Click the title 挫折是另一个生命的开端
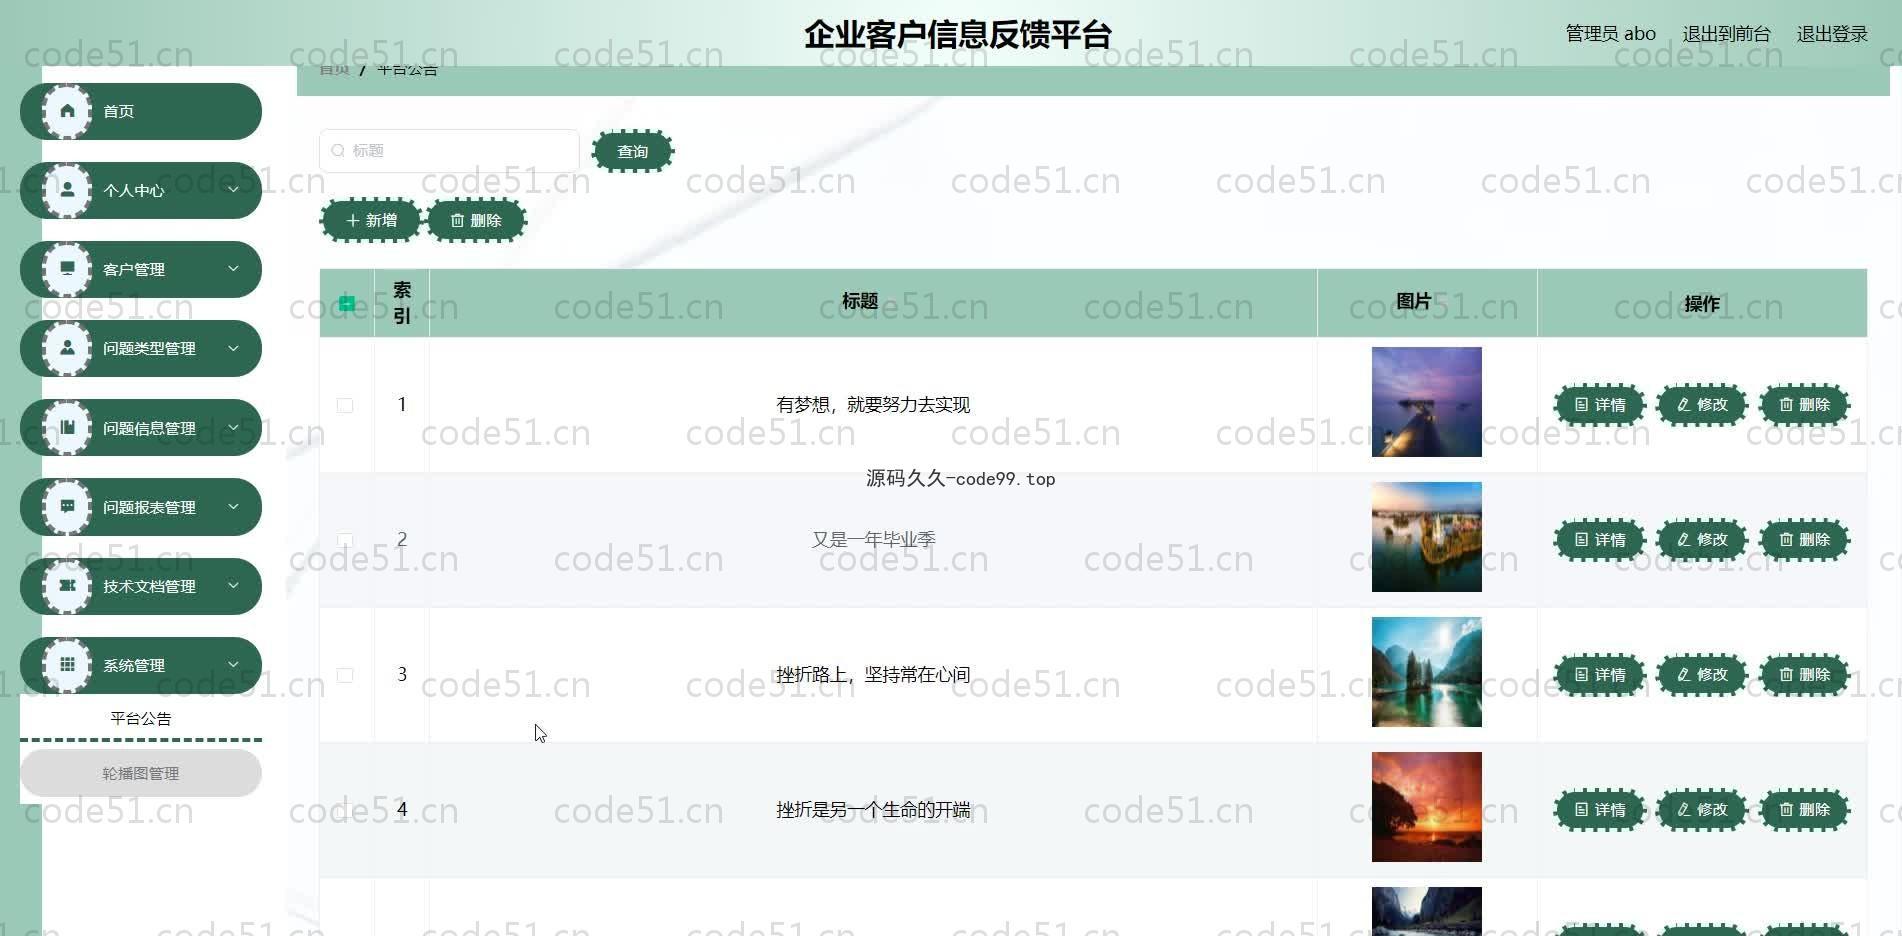1902x936 pixels. coord(873,810)
